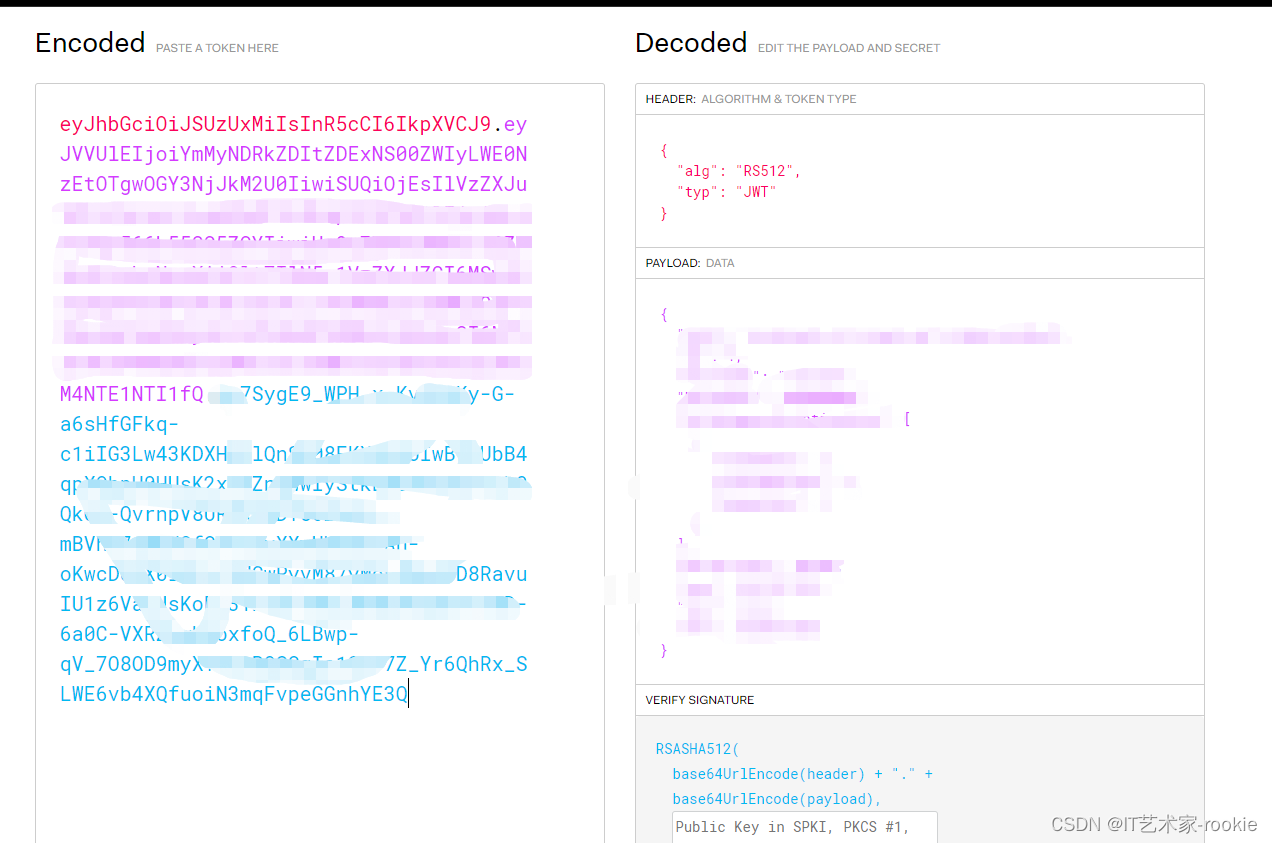Viewport: 1272px width, 843px height.
Task: Click 'base64UrlEncode(header) + "." +' line
Action: [802, 774]
